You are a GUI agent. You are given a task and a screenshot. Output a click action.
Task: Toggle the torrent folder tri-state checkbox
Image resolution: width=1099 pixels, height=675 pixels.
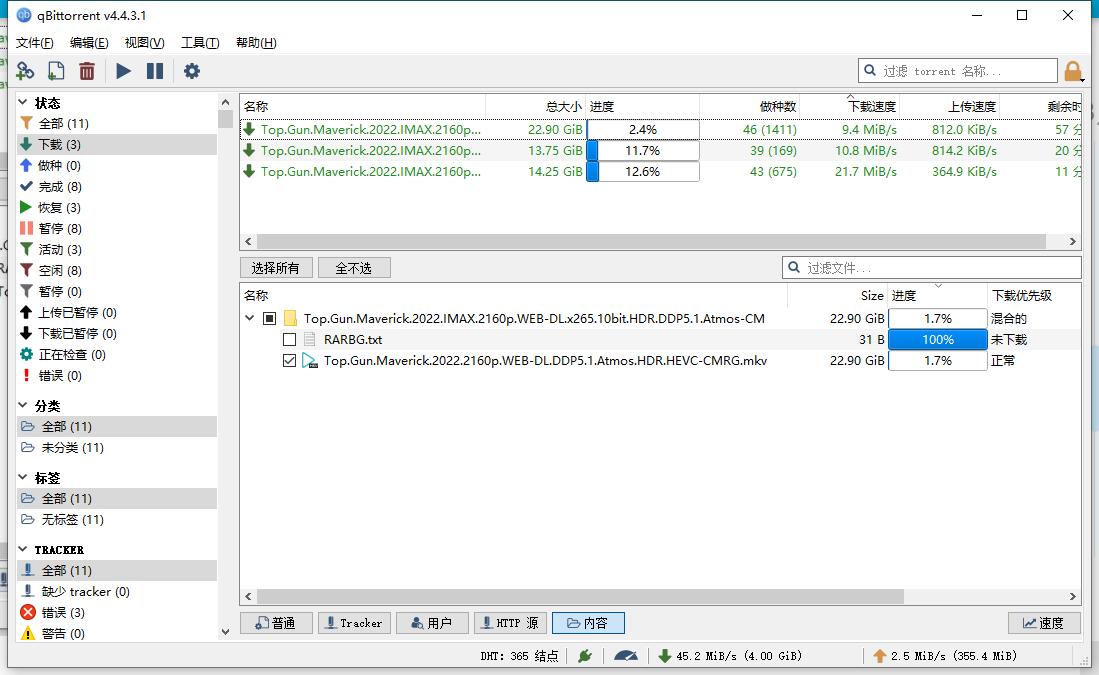click(x=270, y=318)
